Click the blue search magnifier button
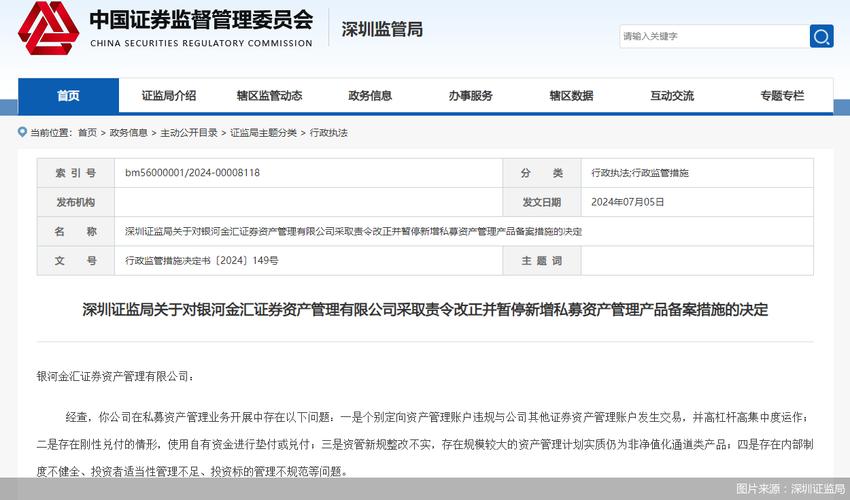This screenshot has width=850, height=500. (x=821, y=36)
